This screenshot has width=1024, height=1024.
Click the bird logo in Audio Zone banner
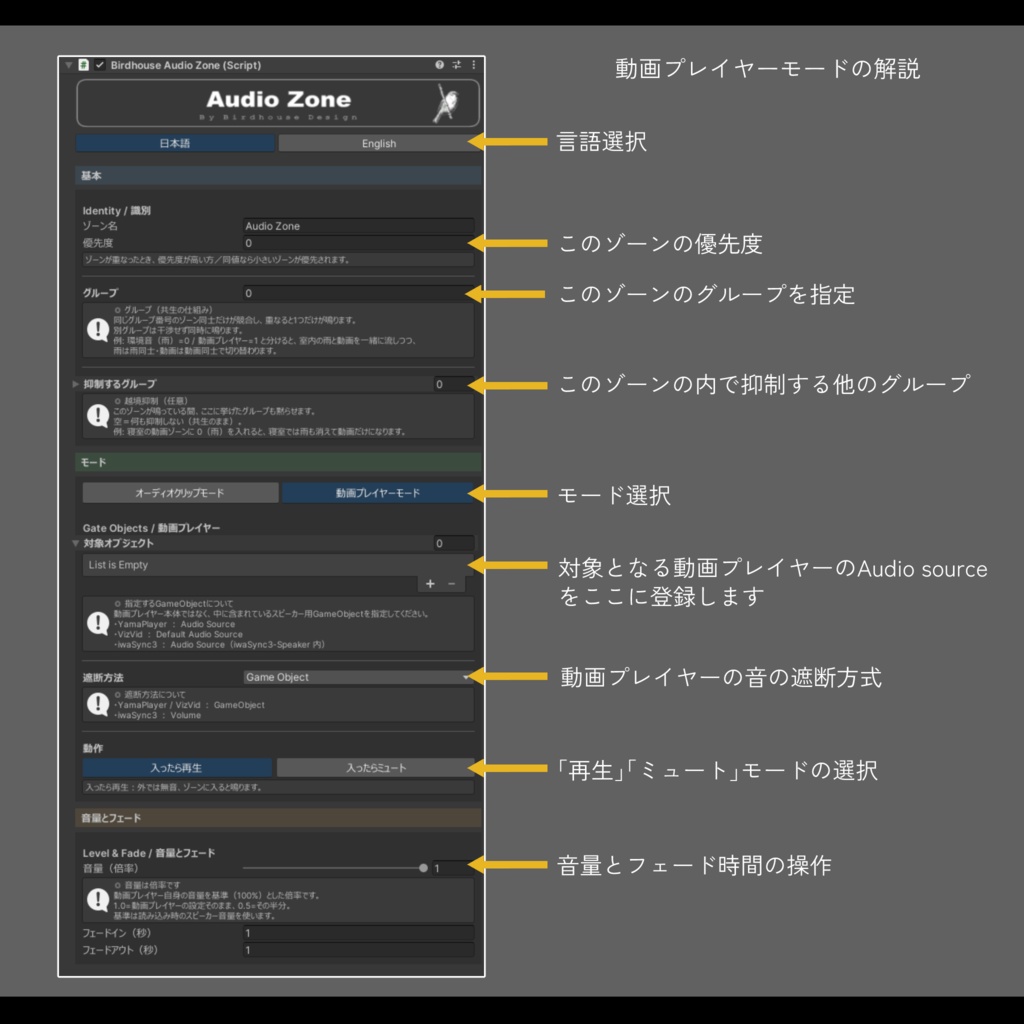pos(446,103)
